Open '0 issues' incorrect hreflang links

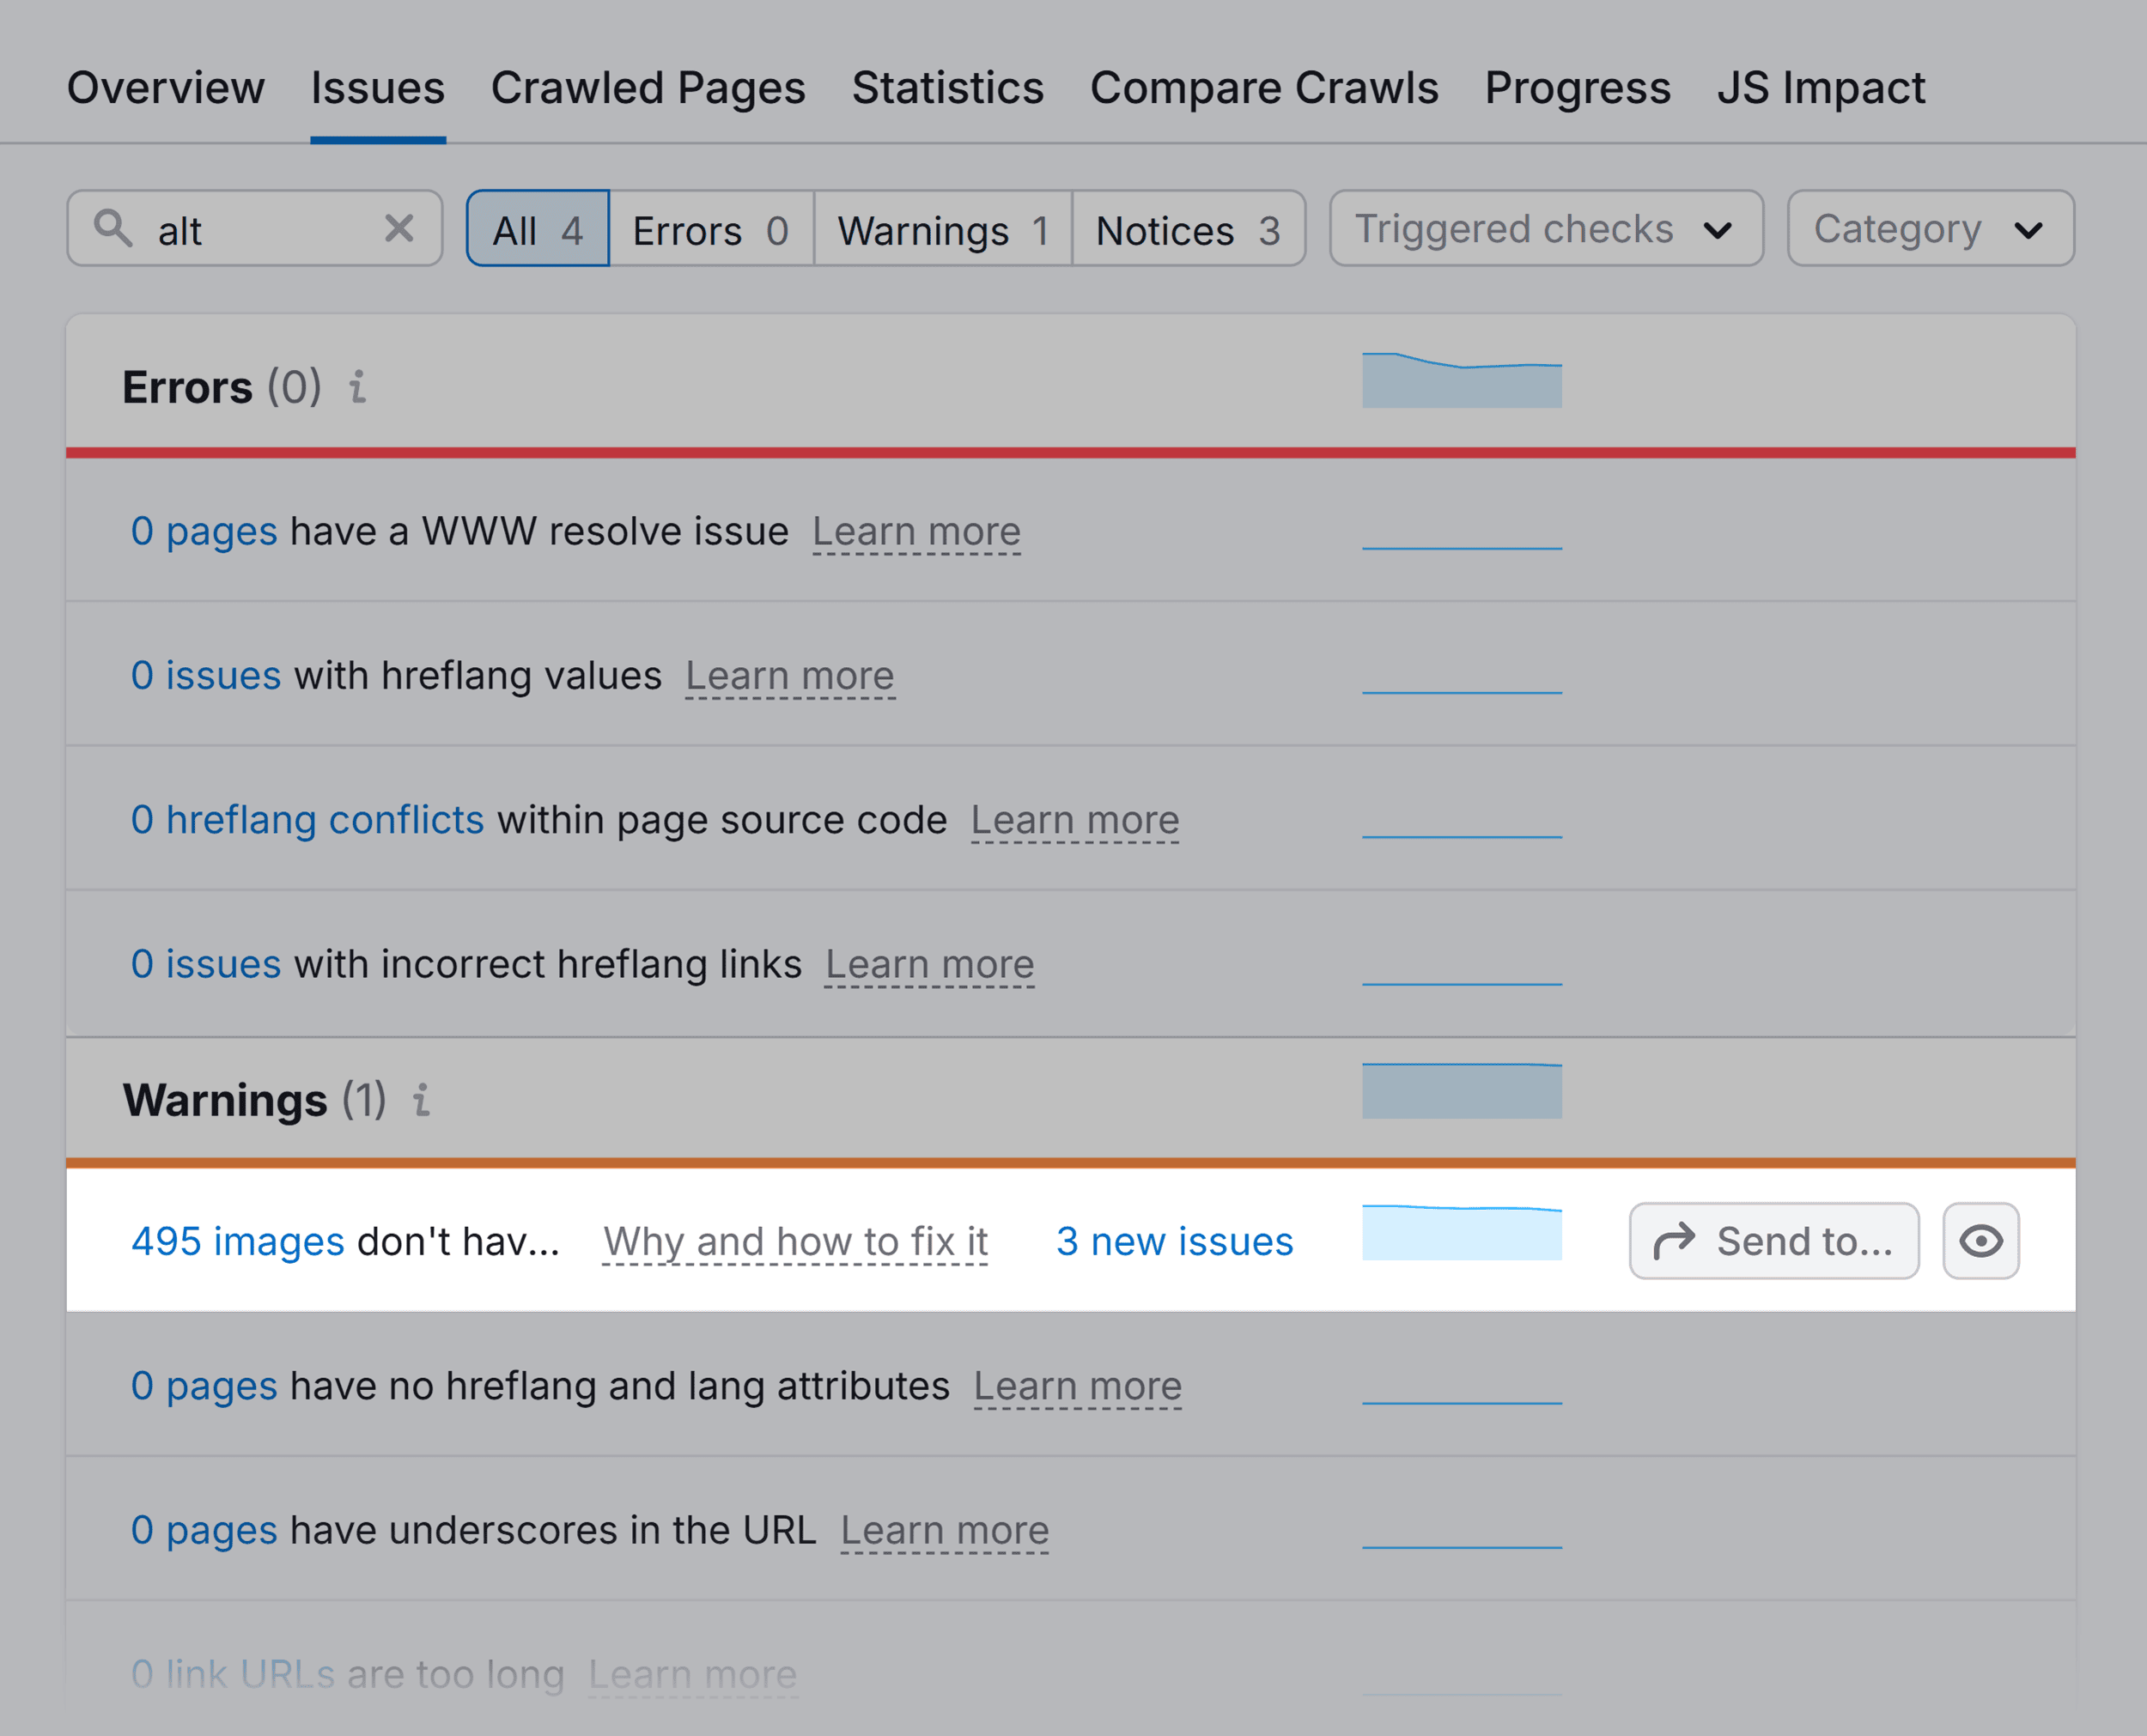[206, 964]
